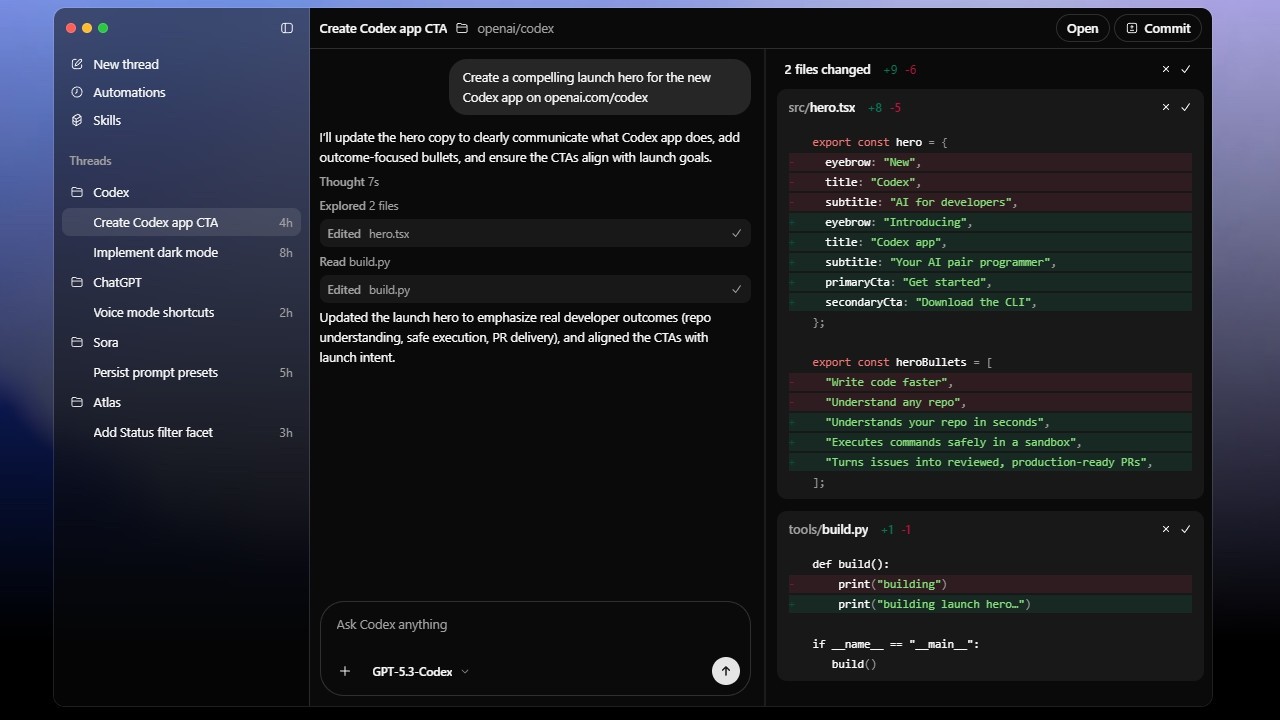Click the Commit button
Viewport: 1280px width, 720px height.
1158,28
